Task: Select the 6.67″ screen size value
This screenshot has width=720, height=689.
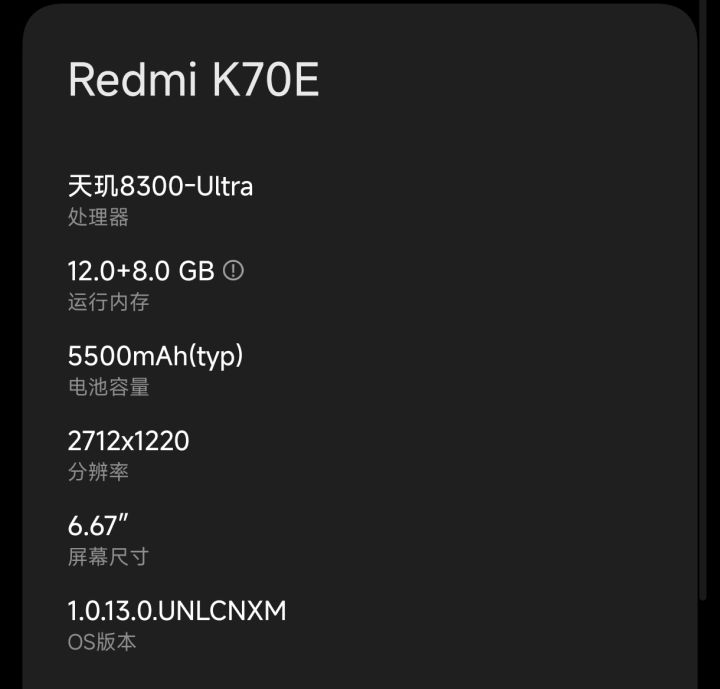Action: coord(100,526)
